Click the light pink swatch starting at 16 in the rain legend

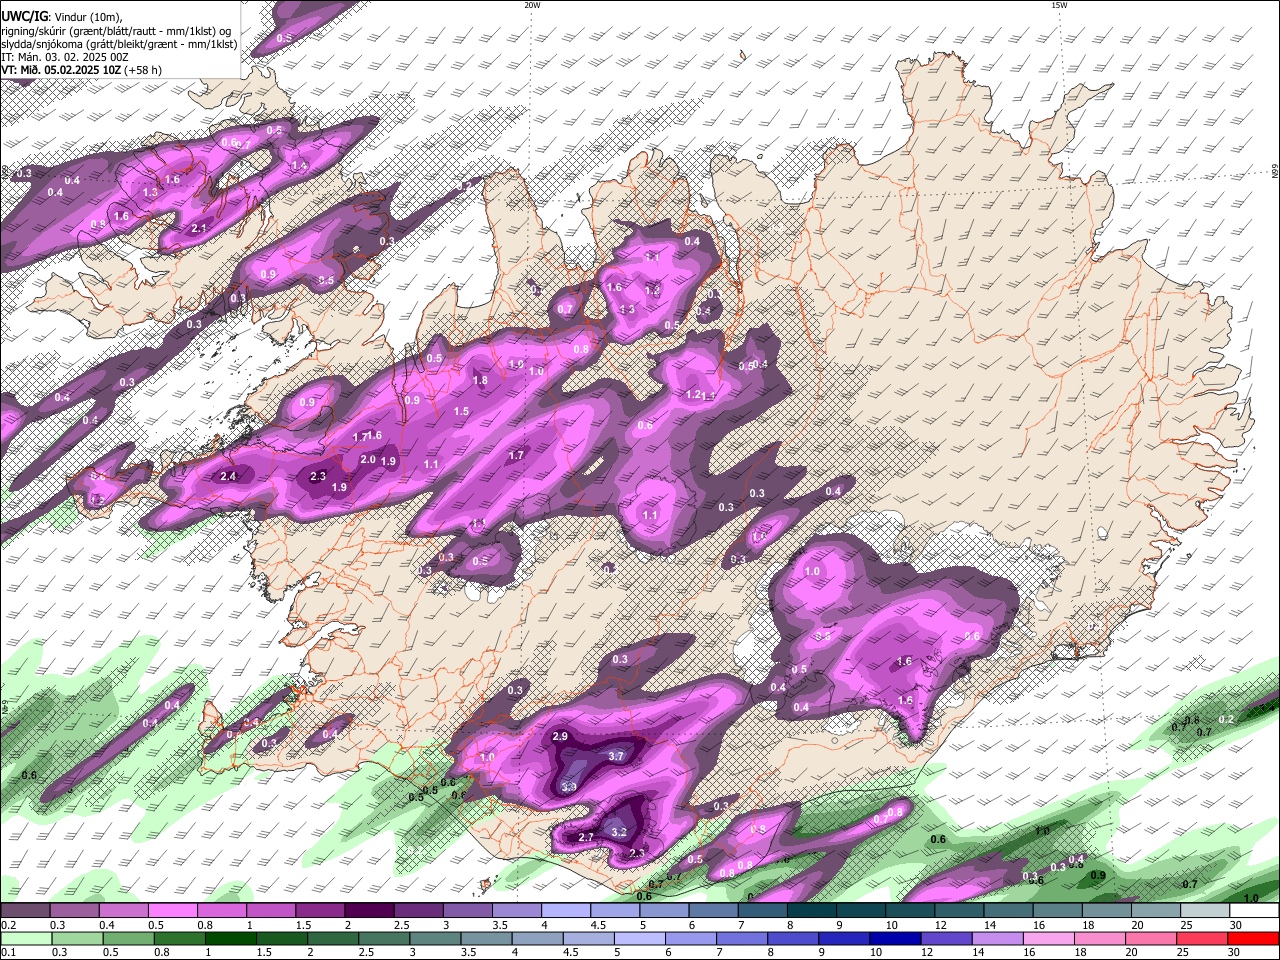1047,938
